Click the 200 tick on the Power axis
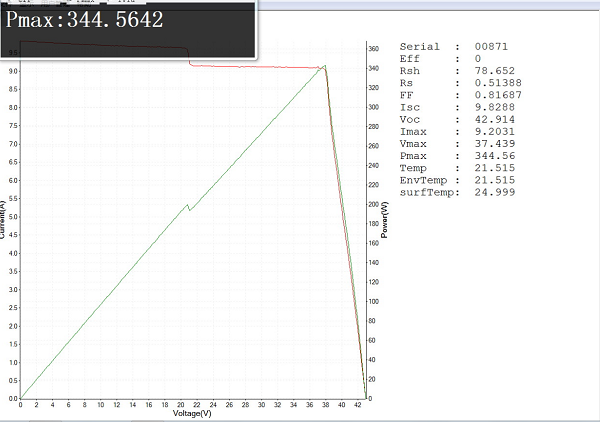Screen dimensions: 600x426 [373, 204]
